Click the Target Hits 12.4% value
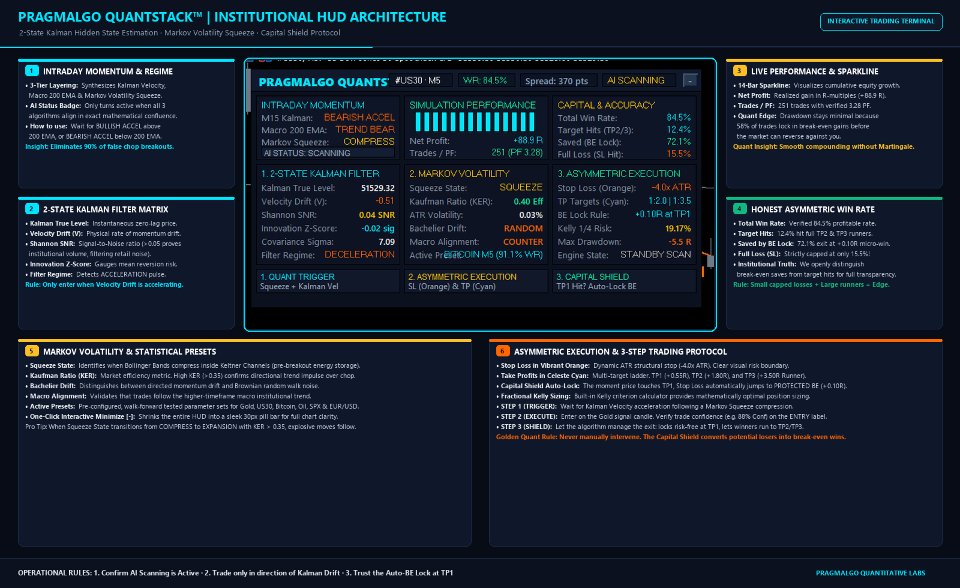The width and height of the screenshot is (960, 588). (x=678, y=130)
